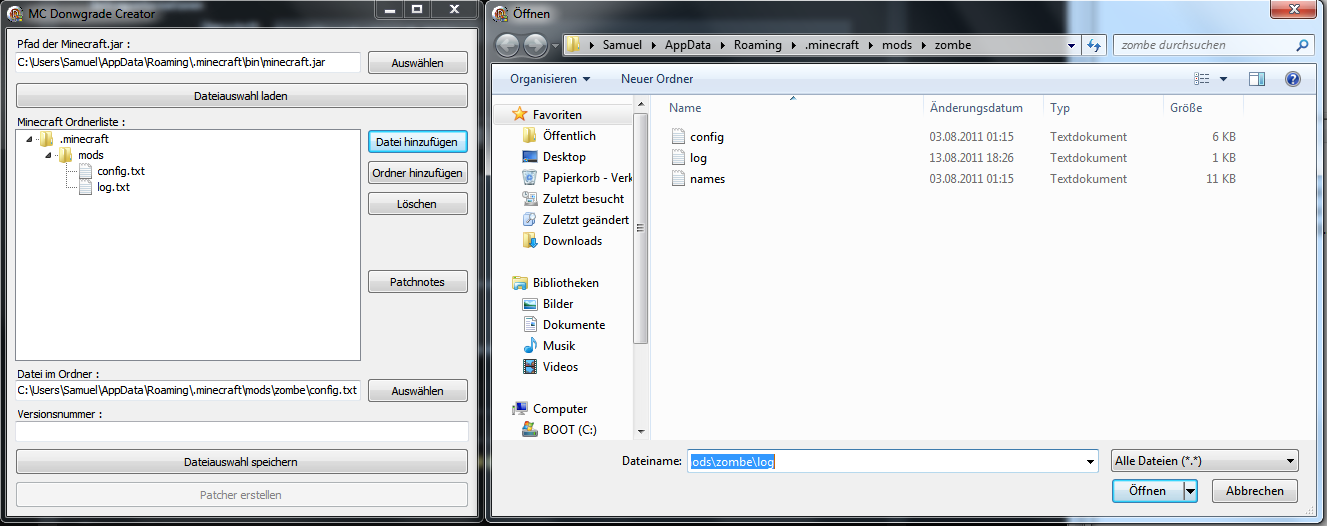Open the file type filter dropdown
This screenshot has width=1327, height=526.
pos(1204,461)
